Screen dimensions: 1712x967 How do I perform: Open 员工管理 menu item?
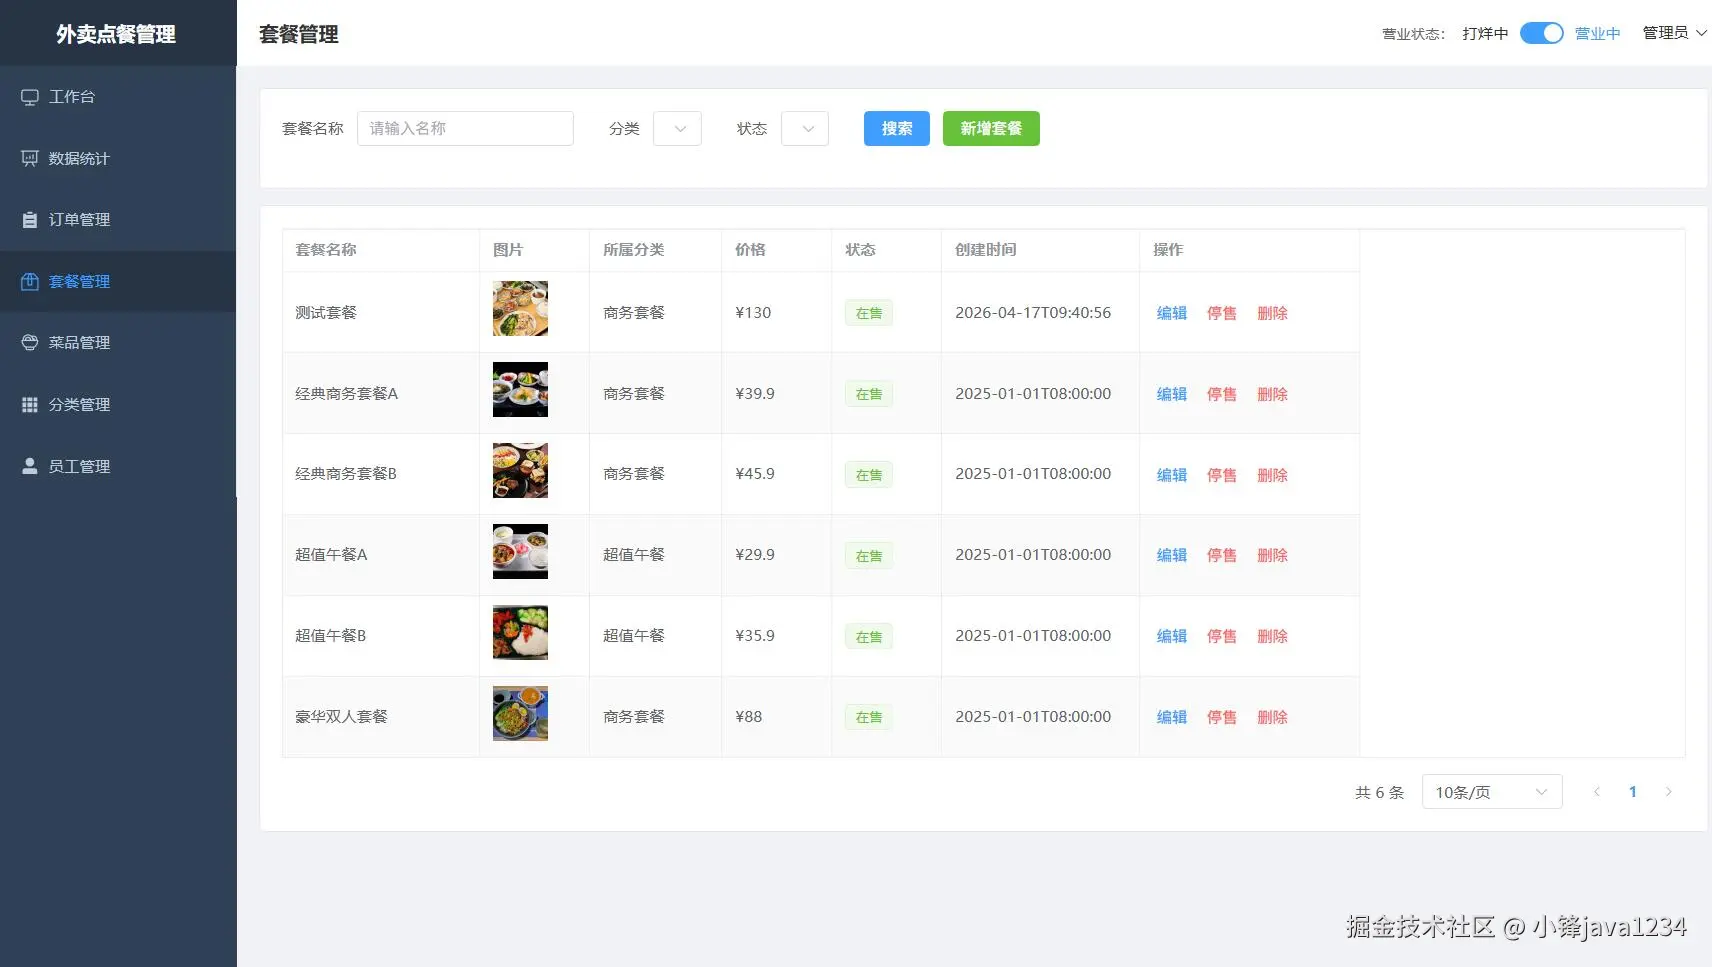pyautogui.click(x=118, y=466)
